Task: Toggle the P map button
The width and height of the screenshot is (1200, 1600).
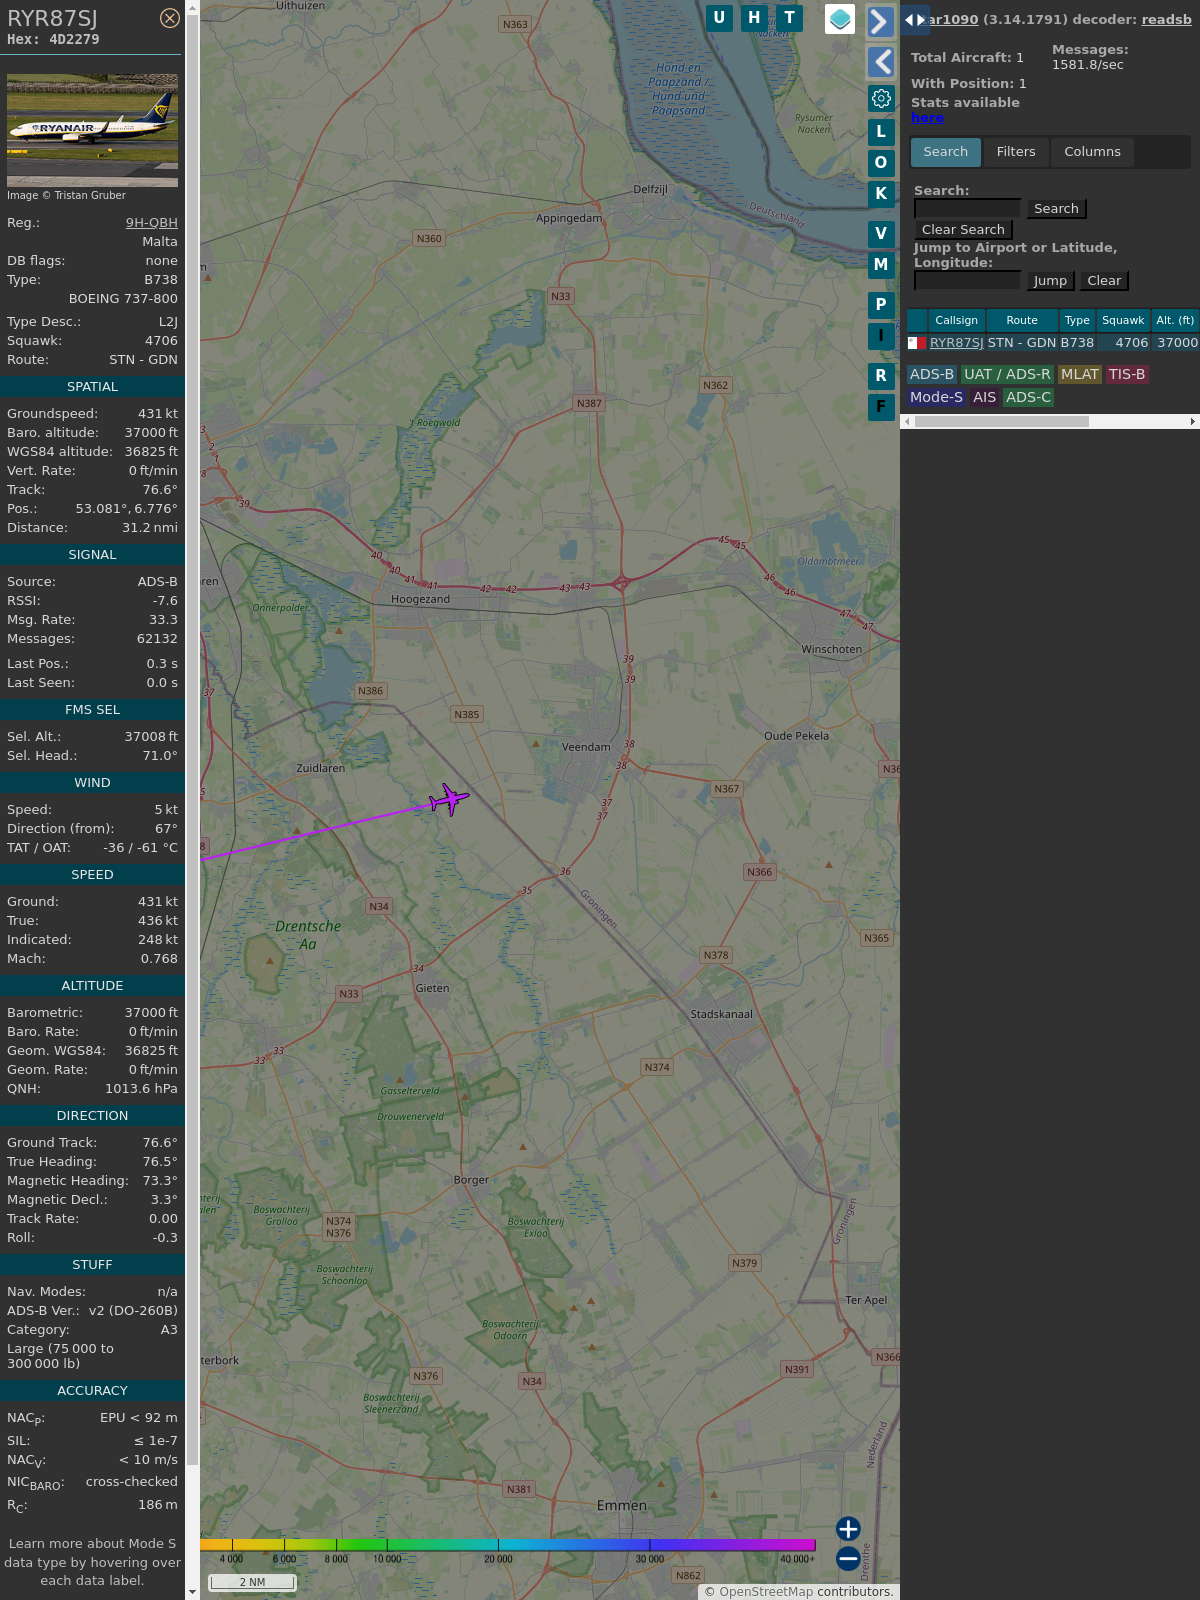Action: (x=881, y=304)
